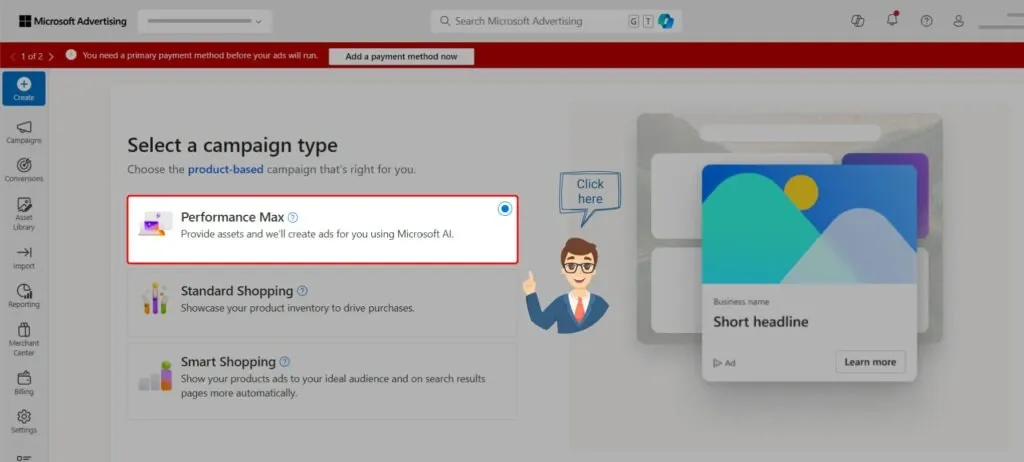The image size is (1024, 462).
Task: Open Billing in the sidebar
Action: pos(24,383)
